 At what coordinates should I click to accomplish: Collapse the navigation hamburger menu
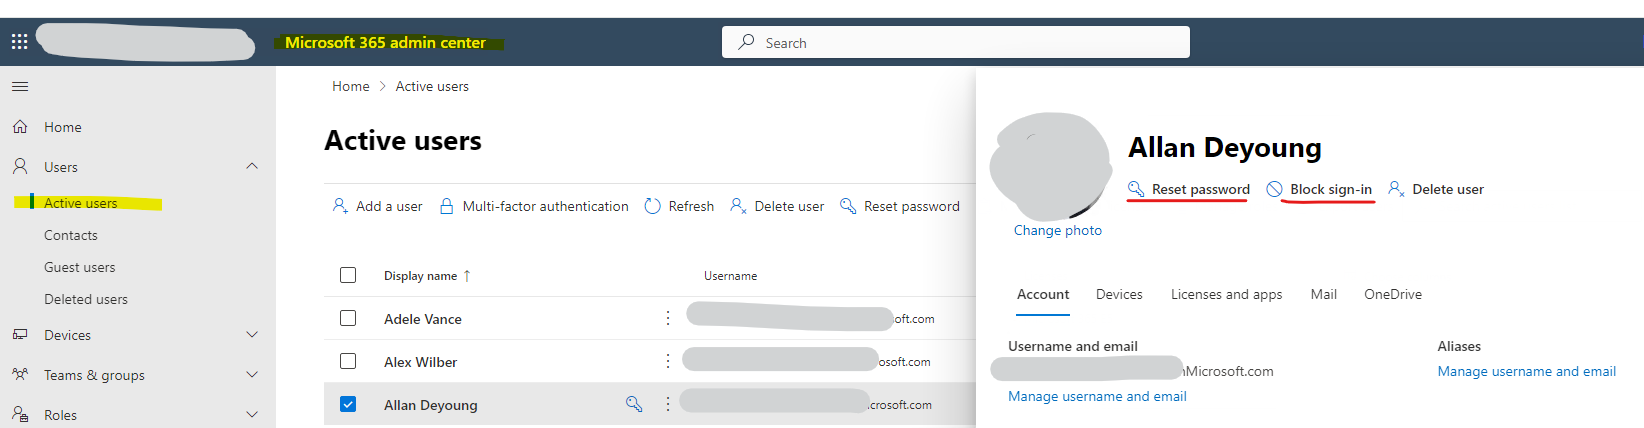point(20,87)
